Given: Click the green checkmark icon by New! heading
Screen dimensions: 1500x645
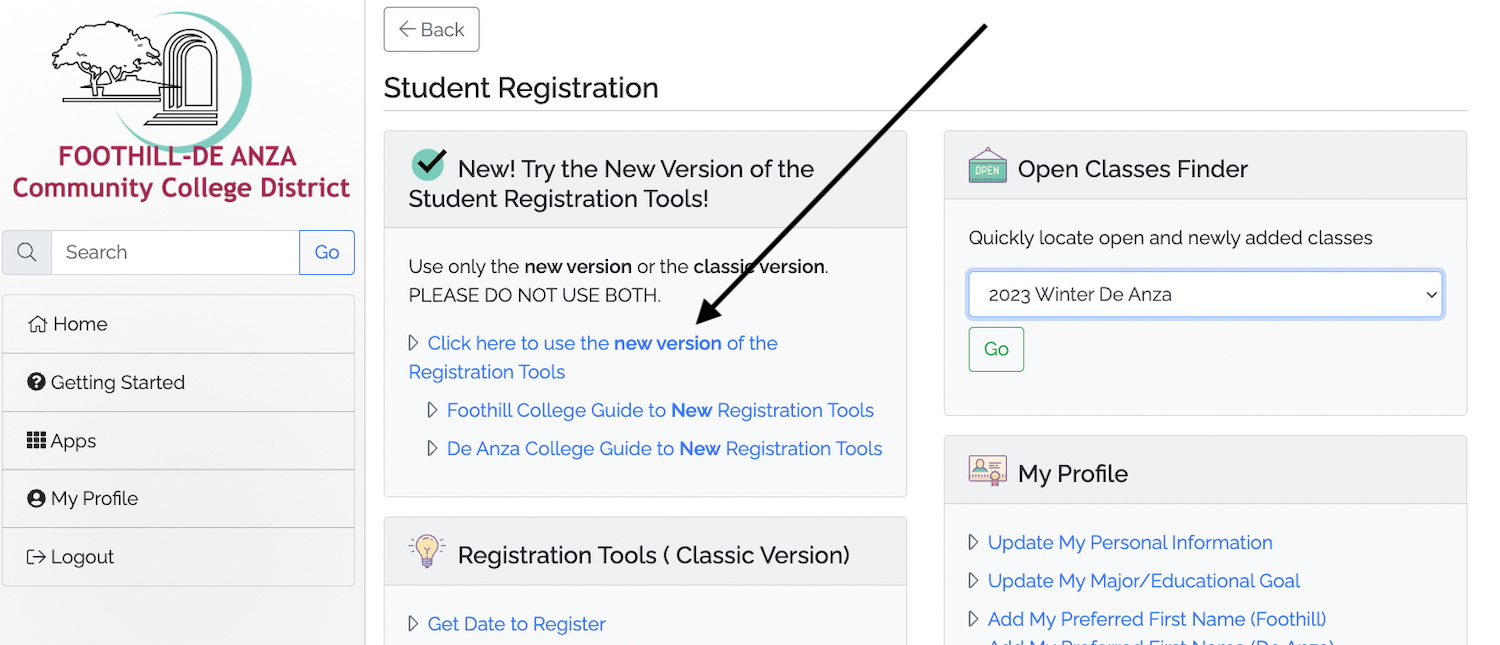Looking at the screenshot, I should point(428,165).
